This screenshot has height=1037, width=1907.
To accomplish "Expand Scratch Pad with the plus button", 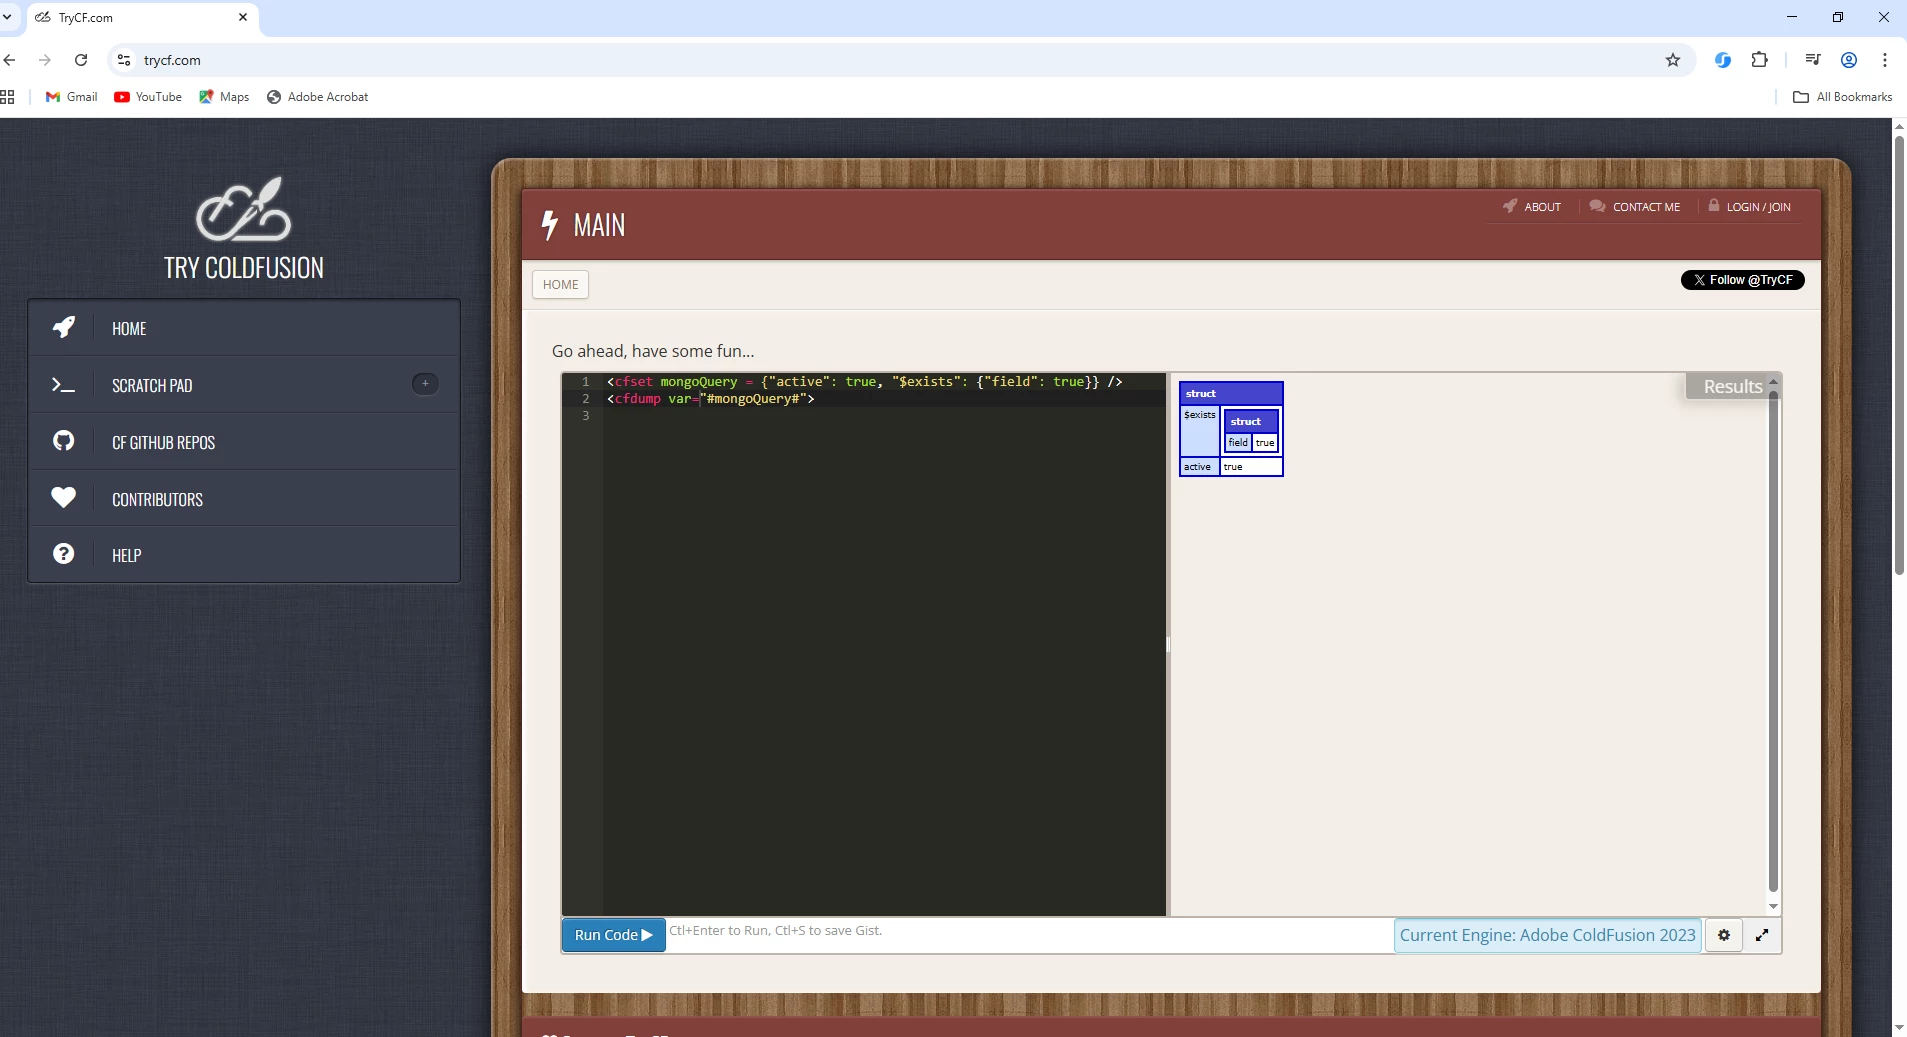I will pos(425,383).
